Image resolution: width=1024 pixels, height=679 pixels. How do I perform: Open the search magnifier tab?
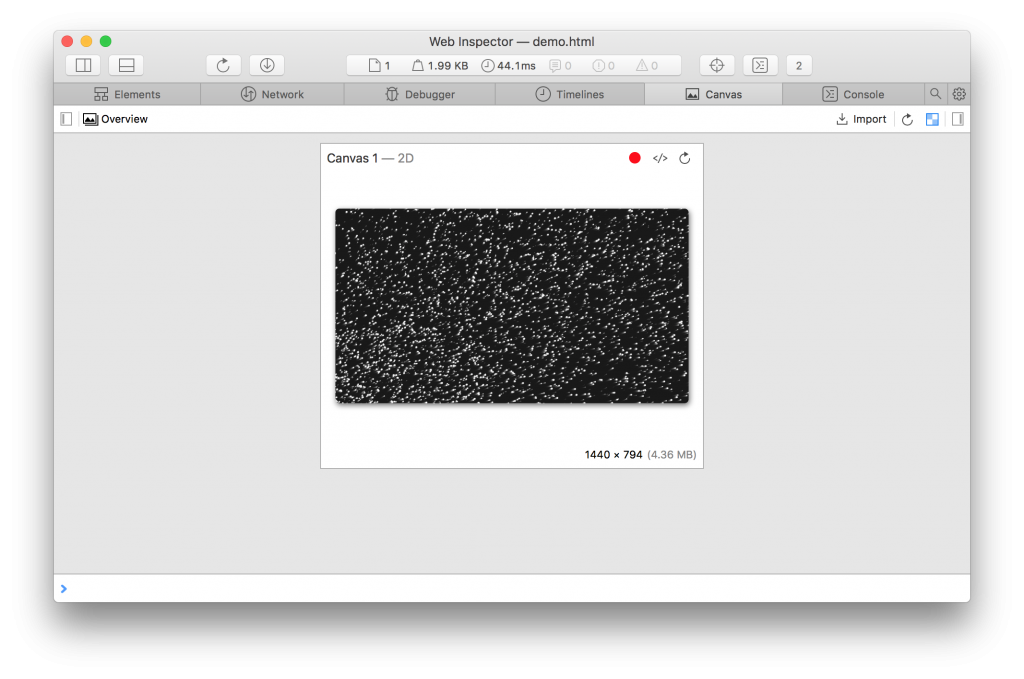pyautogui.click(x=935, y=94)
